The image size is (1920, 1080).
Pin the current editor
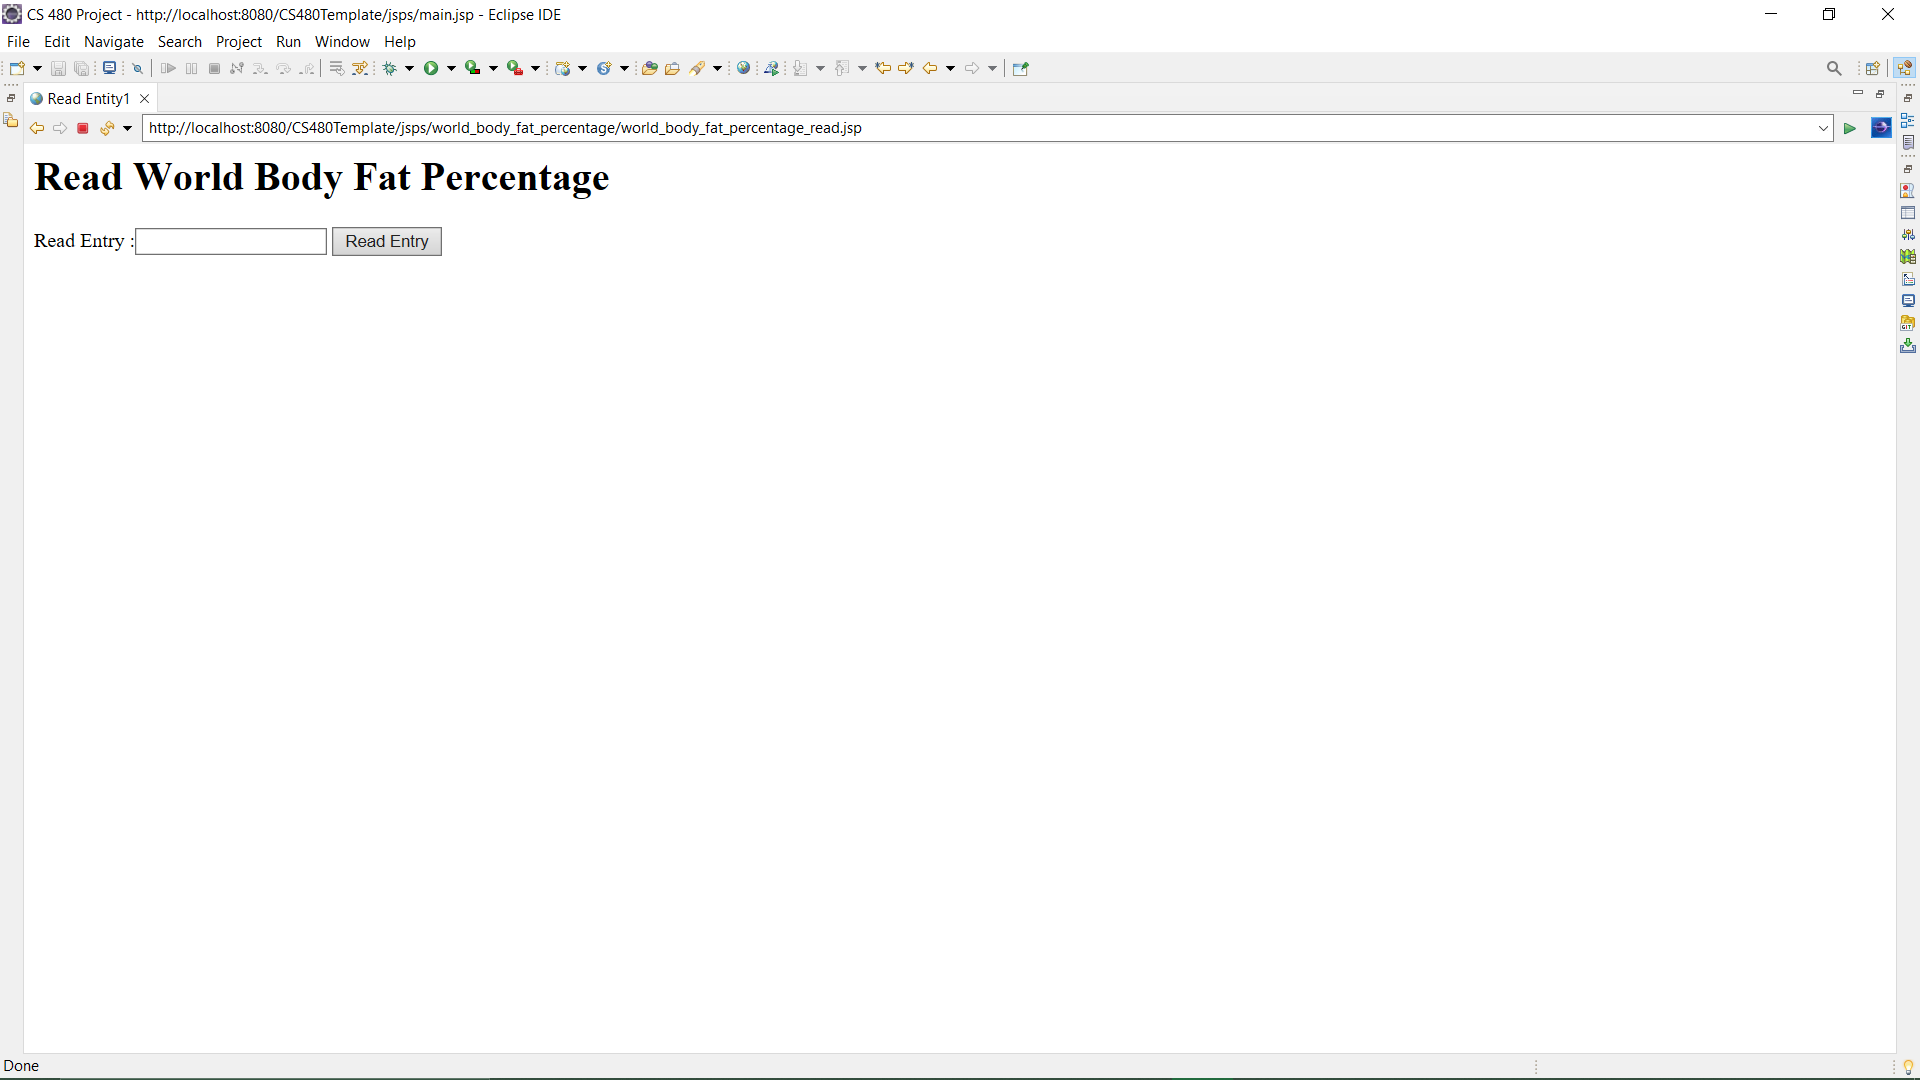(x=1020, y=68)
